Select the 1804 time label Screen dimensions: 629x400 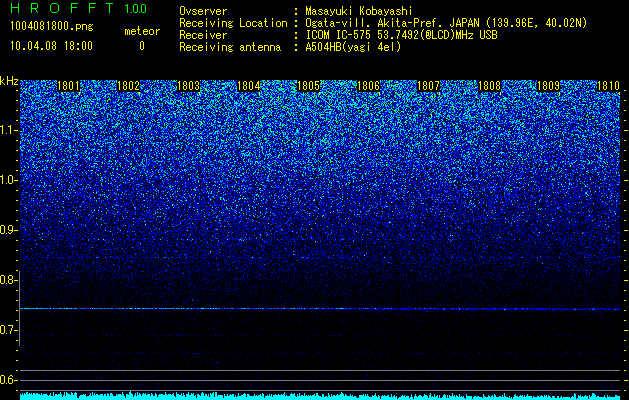pos(249,86)
